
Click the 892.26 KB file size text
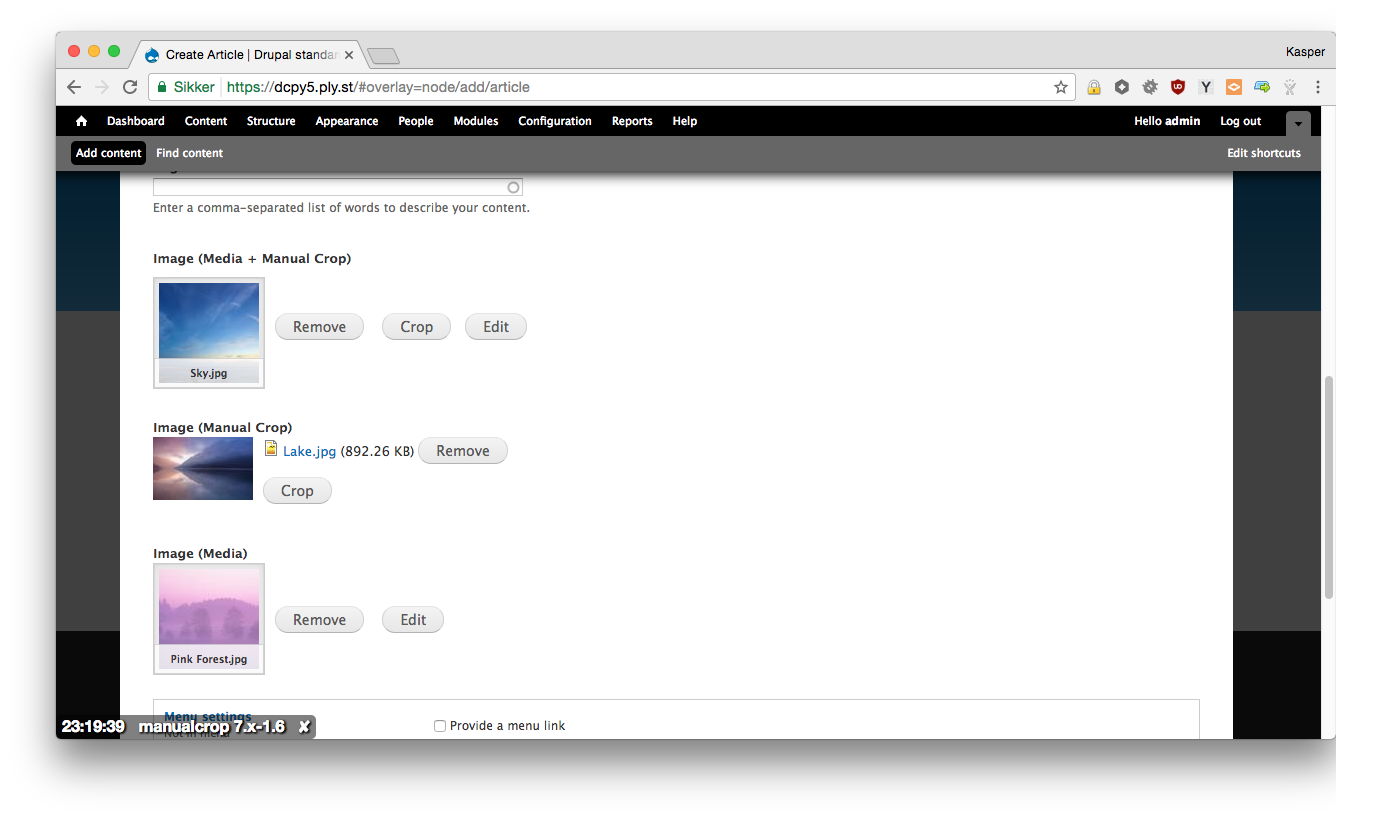[377, 451]
